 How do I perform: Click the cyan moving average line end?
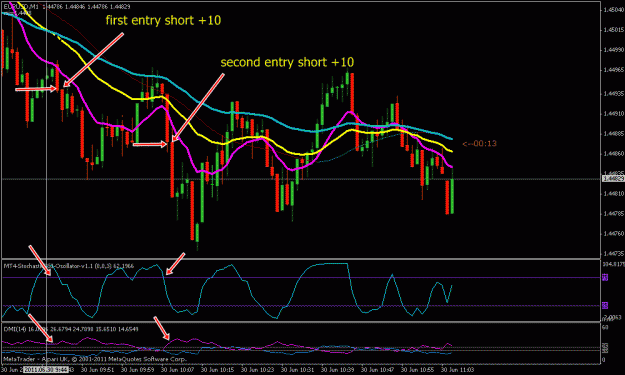[451, 139]
